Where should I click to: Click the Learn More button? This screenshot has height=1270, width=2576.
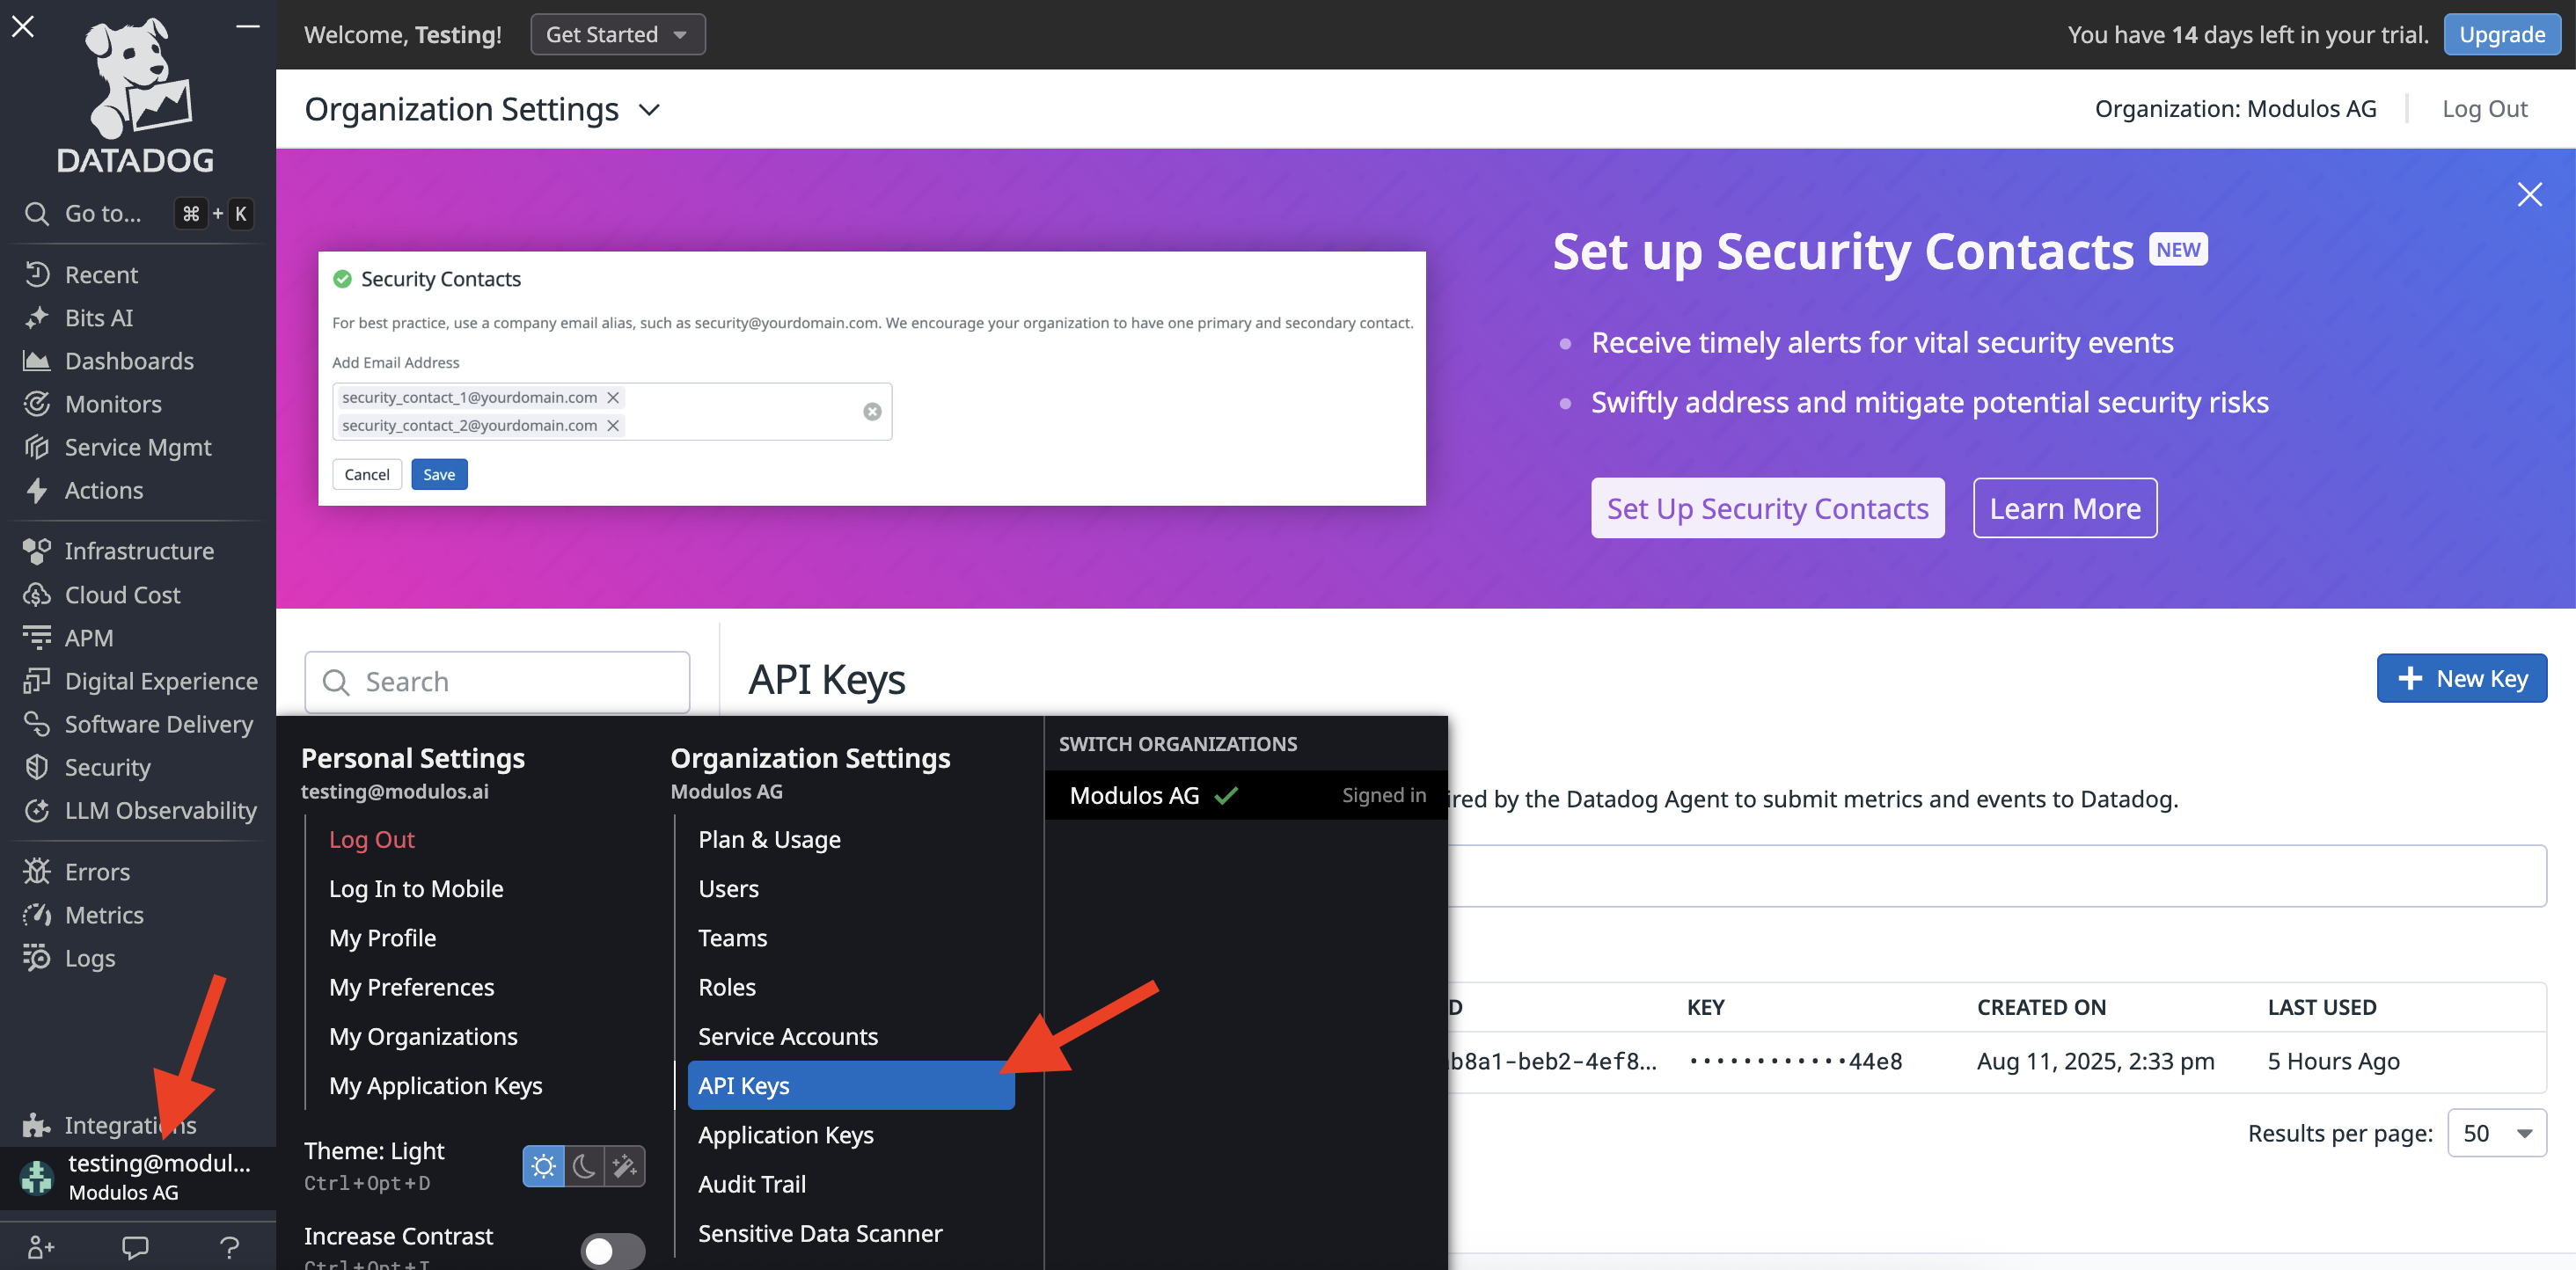pyautogui.click(x=2064, y=508)
